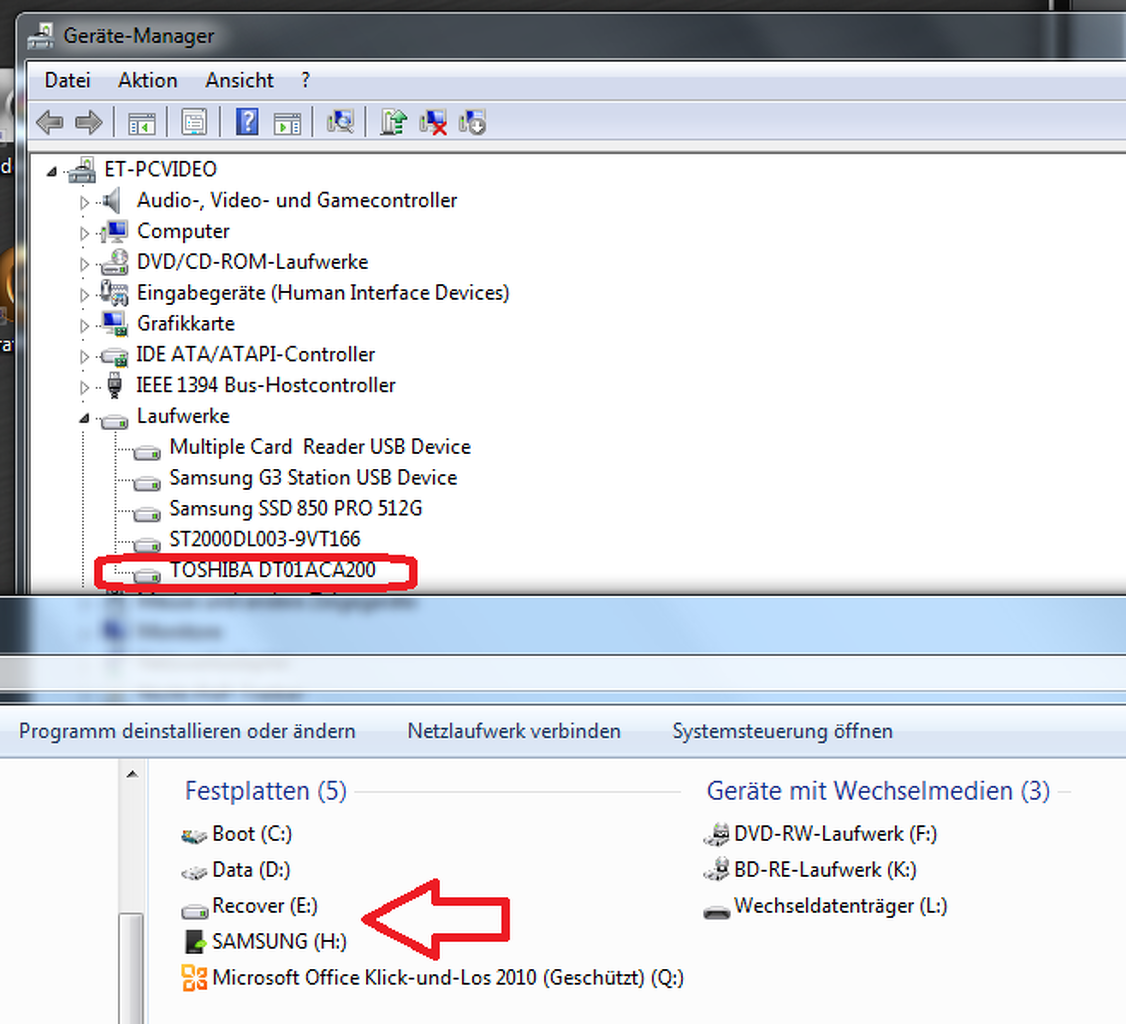Expand the Grafikkarte category

(x=84, y=326)
